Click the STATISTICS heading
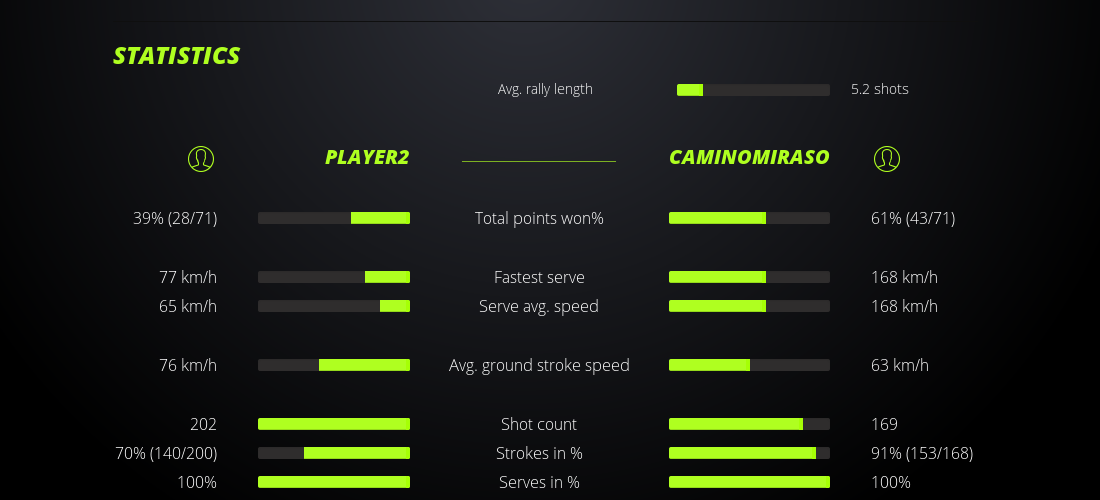This screenshot has width=1100, height=500. pyautogui.click(x=177, y=56)
